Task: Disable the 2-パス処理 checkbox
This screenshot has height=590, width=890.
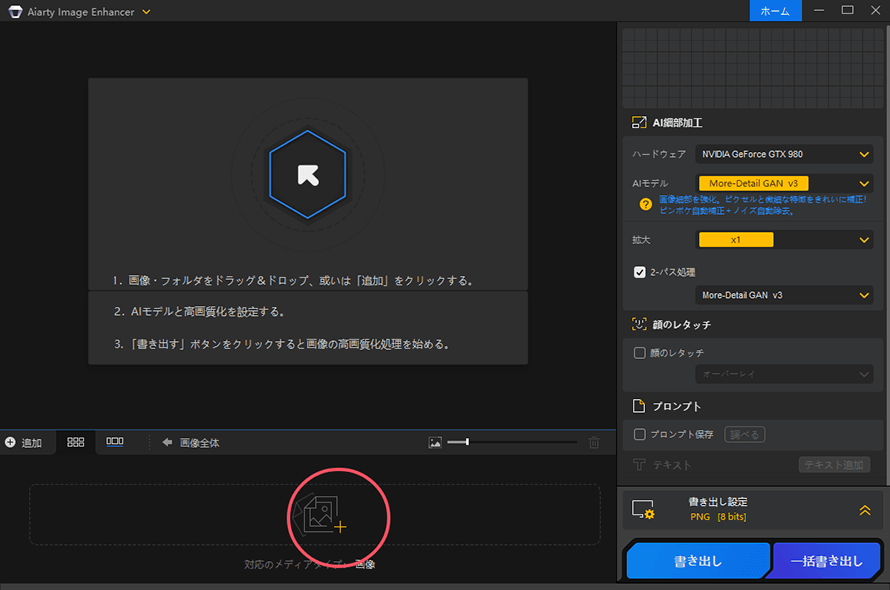Action: click(x=641, y=270)
